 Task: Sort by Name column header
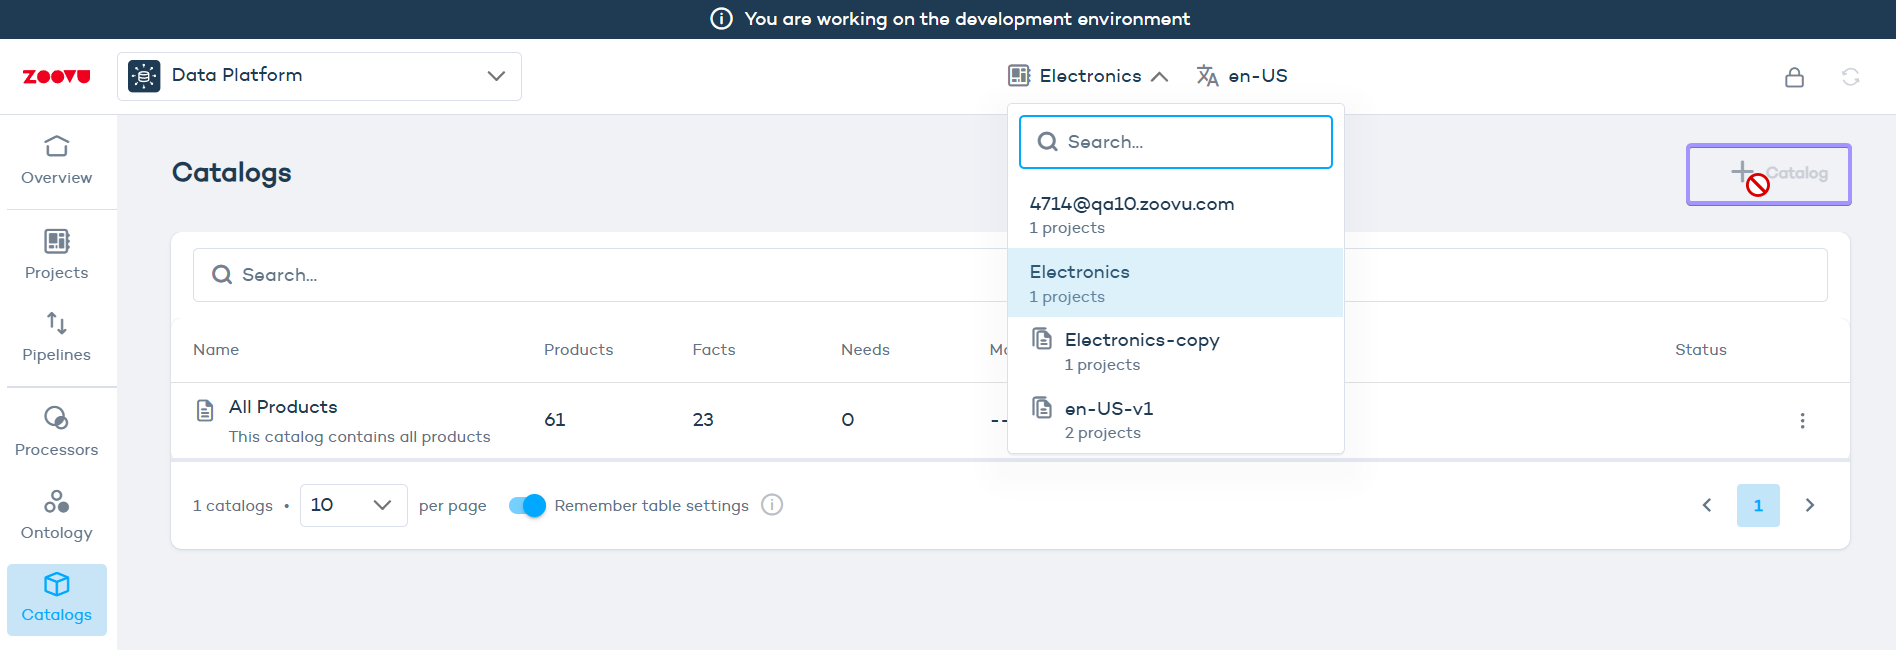coord(216,350)
